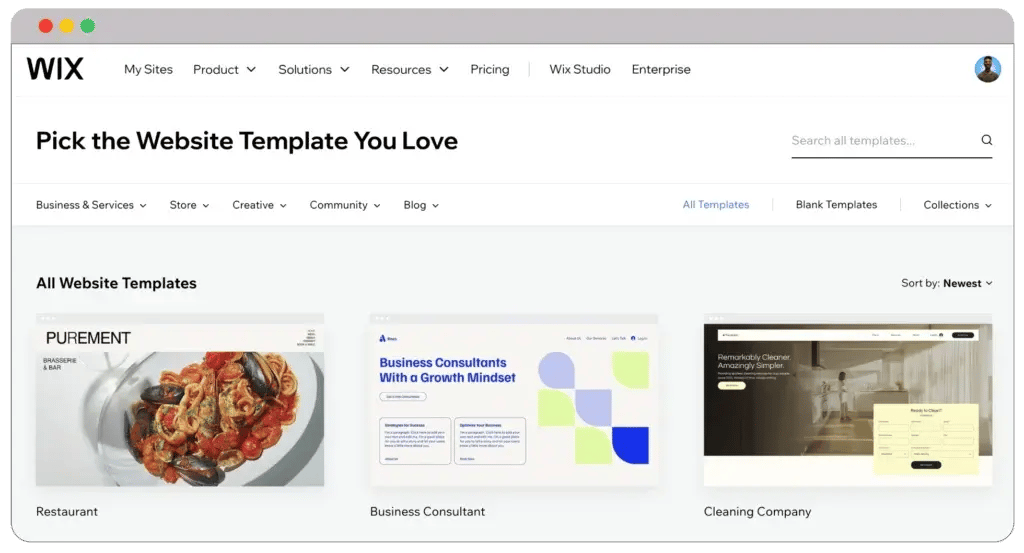Click the Search all templates field
Screen dimensions: 1024x553
880,141
